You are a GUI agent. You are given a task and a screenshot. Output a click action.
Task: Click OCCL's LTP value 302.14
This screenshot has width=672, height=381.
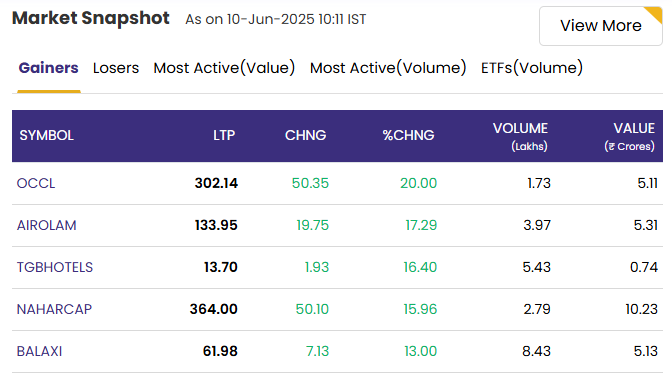216,183
